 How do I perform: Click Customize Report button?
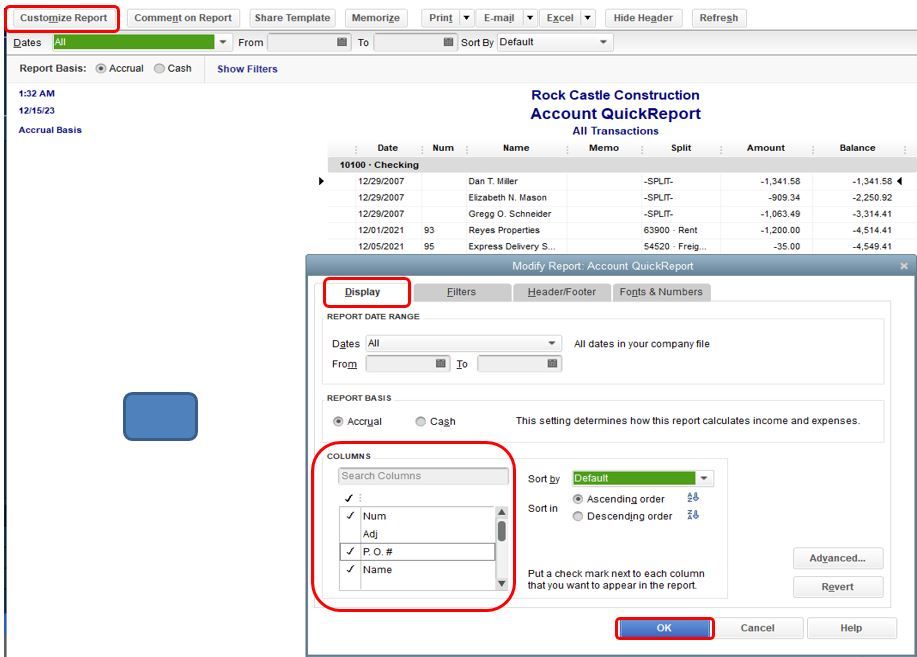pyautogui.click(x=63, y=18)
